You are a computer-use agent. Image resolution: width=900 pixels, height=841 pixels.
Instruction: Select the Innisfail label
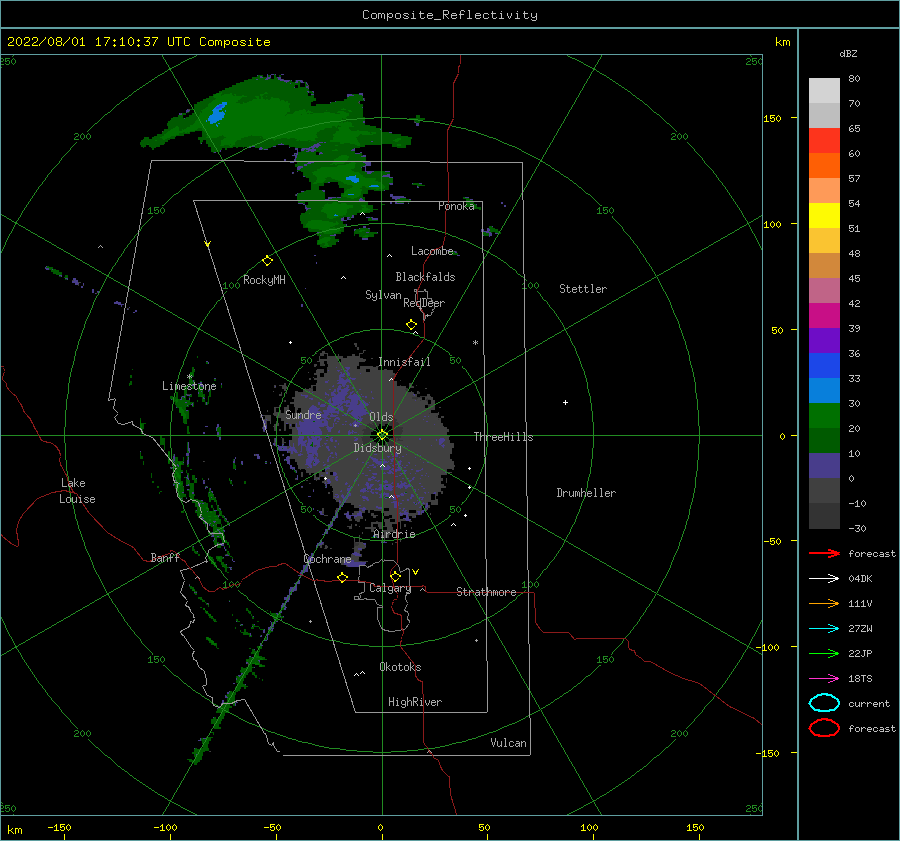click(x=404, y=362)
